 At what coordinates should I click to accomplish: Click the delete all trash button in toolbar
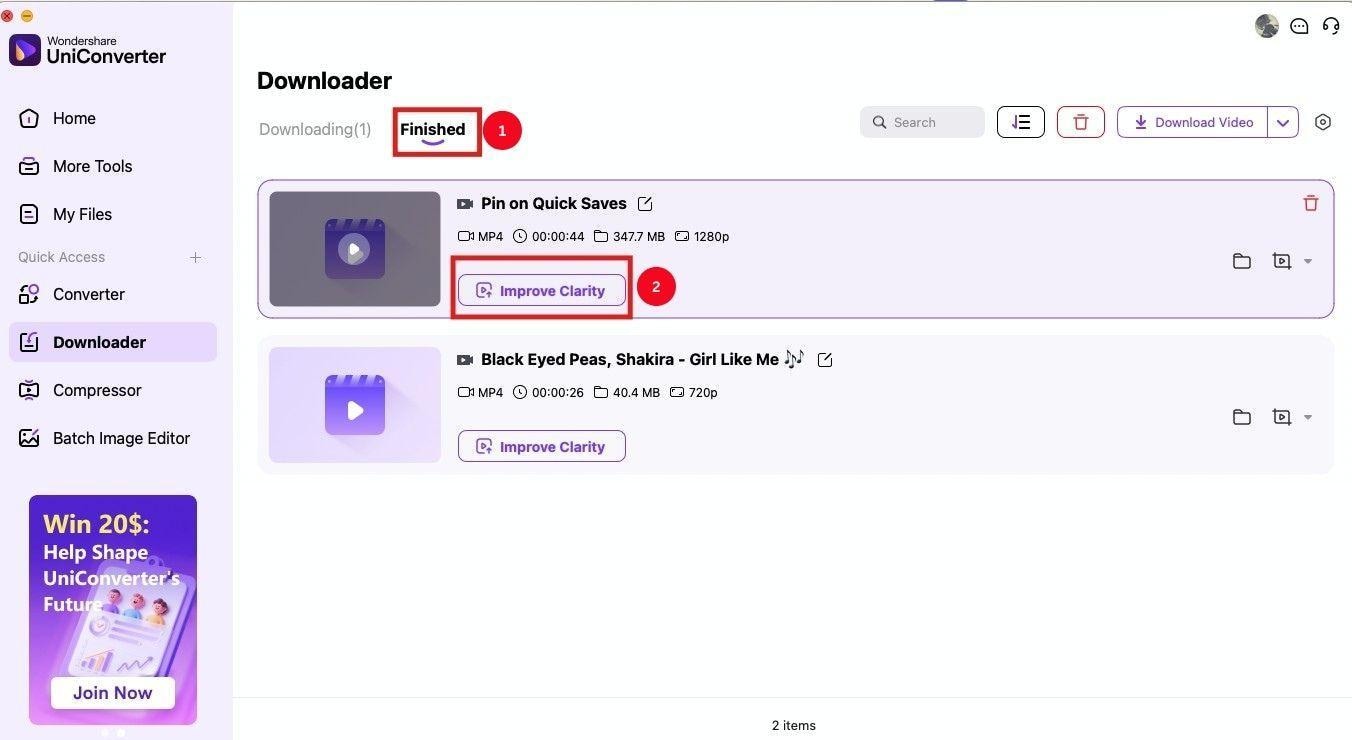[1081, 122]
